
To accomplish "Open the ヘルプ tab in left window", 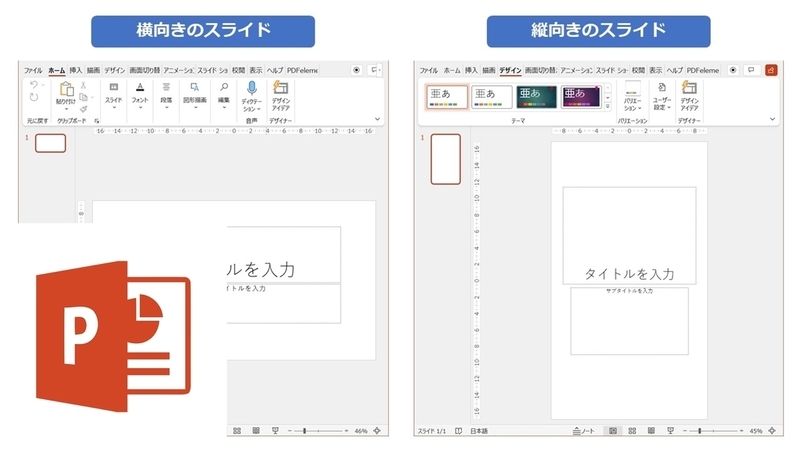I will point(275,70).
